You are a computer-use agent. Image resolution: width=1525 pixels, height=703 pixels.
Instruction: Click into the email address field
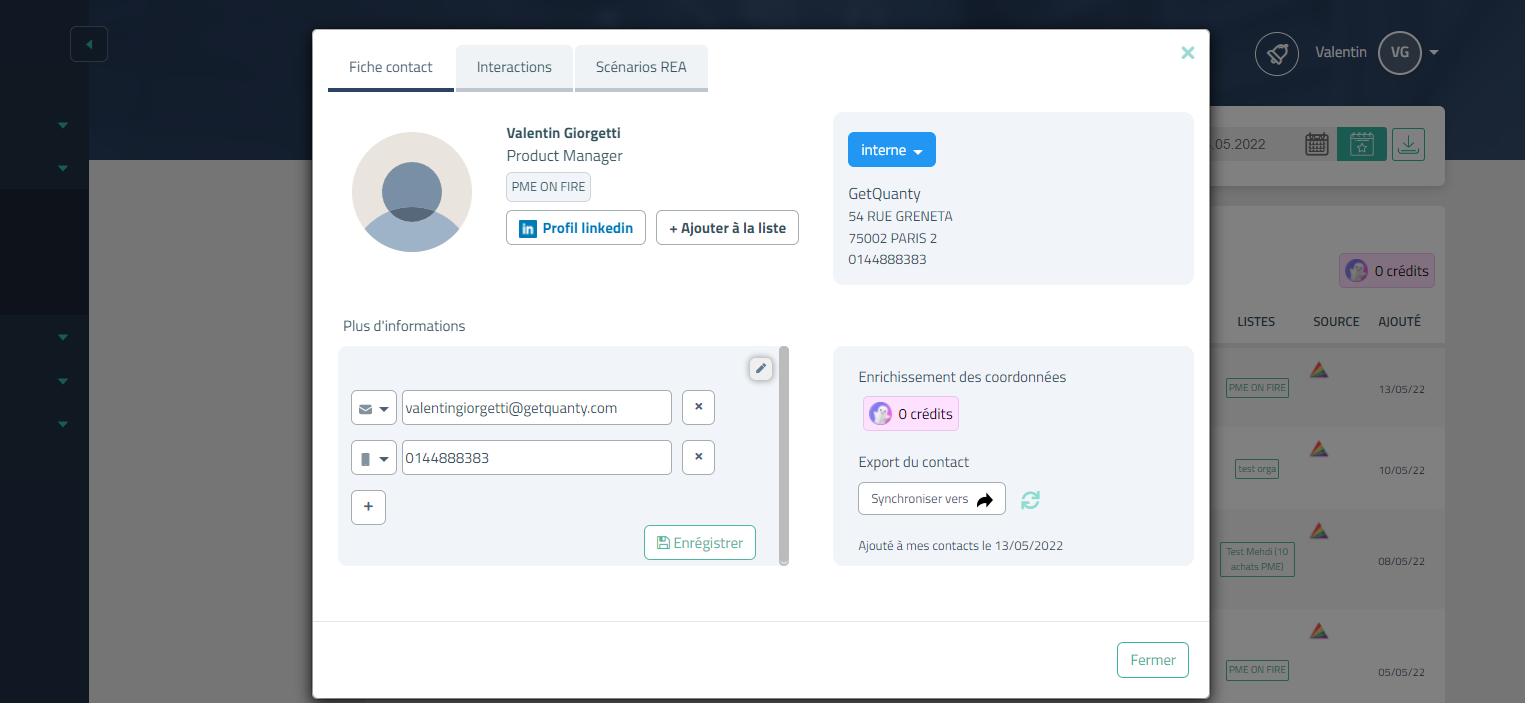tap(536, 408)
